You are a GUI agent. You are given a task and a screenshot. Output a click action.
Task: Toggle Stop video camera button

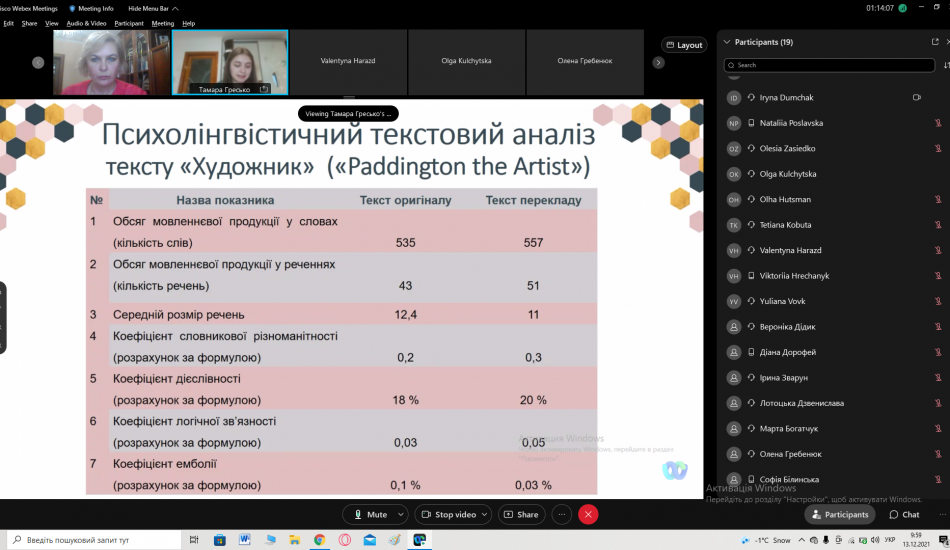point(448,514)
